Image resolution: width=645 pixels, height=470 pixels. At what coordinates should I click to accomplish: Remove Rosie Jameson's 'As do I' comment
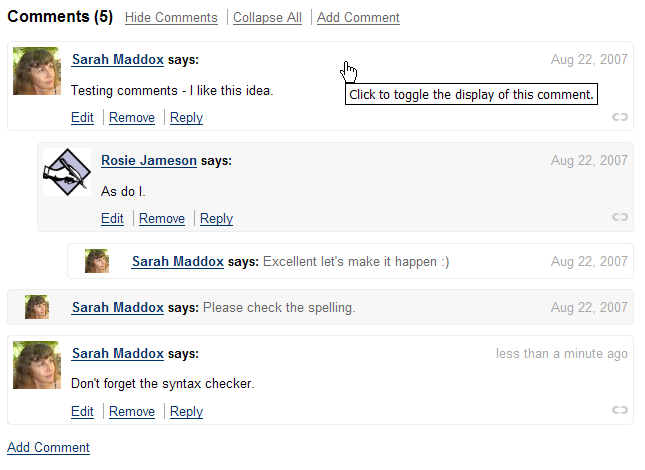click(x=162, y=218)
